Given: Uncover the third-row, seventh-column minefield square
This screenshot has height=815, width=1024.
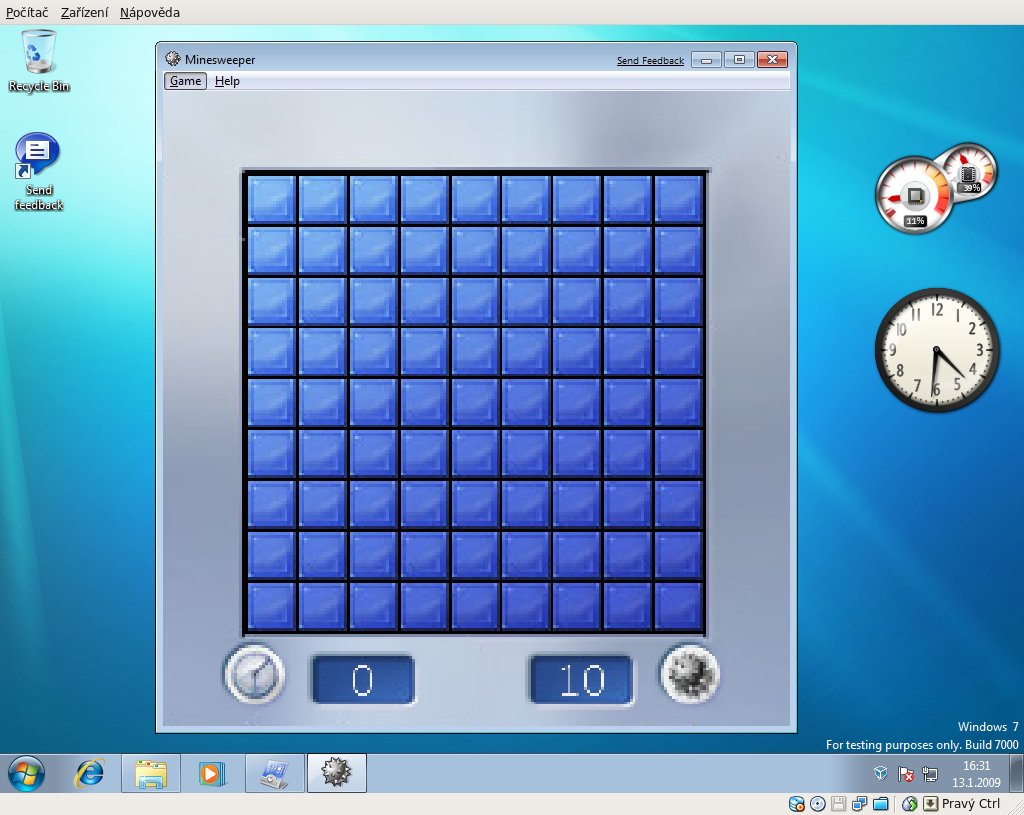Looking at the screenshot, I should click(x=577, y=301).
